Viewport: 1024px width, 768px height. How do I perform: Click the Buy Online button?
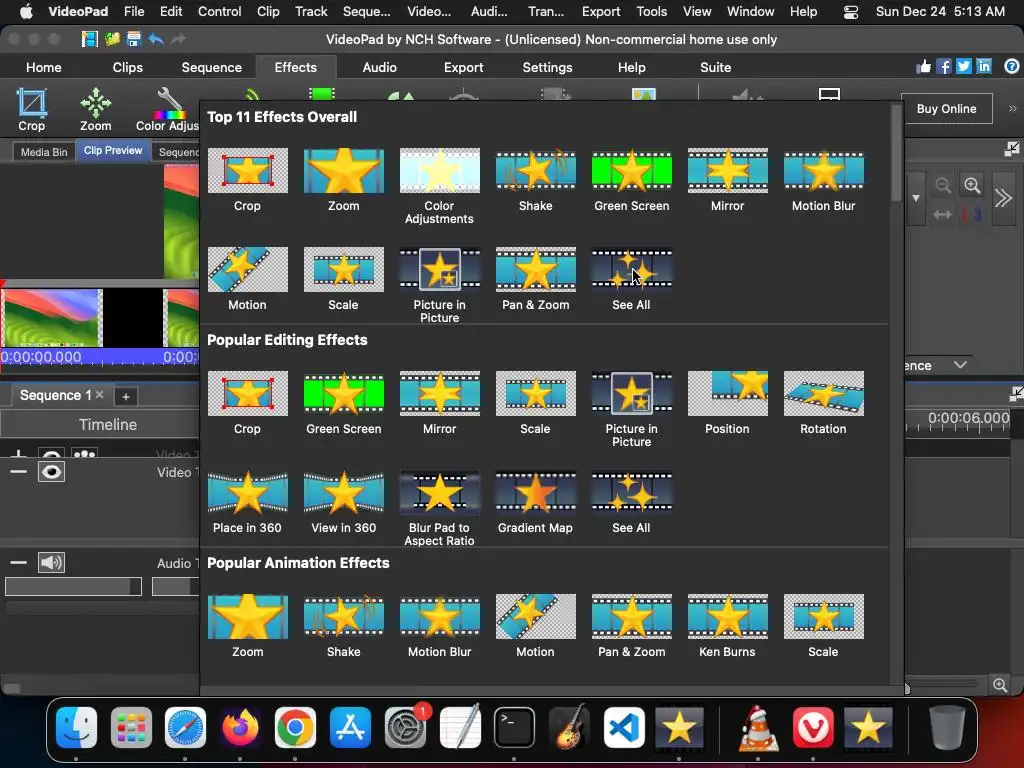pos(946,109)
